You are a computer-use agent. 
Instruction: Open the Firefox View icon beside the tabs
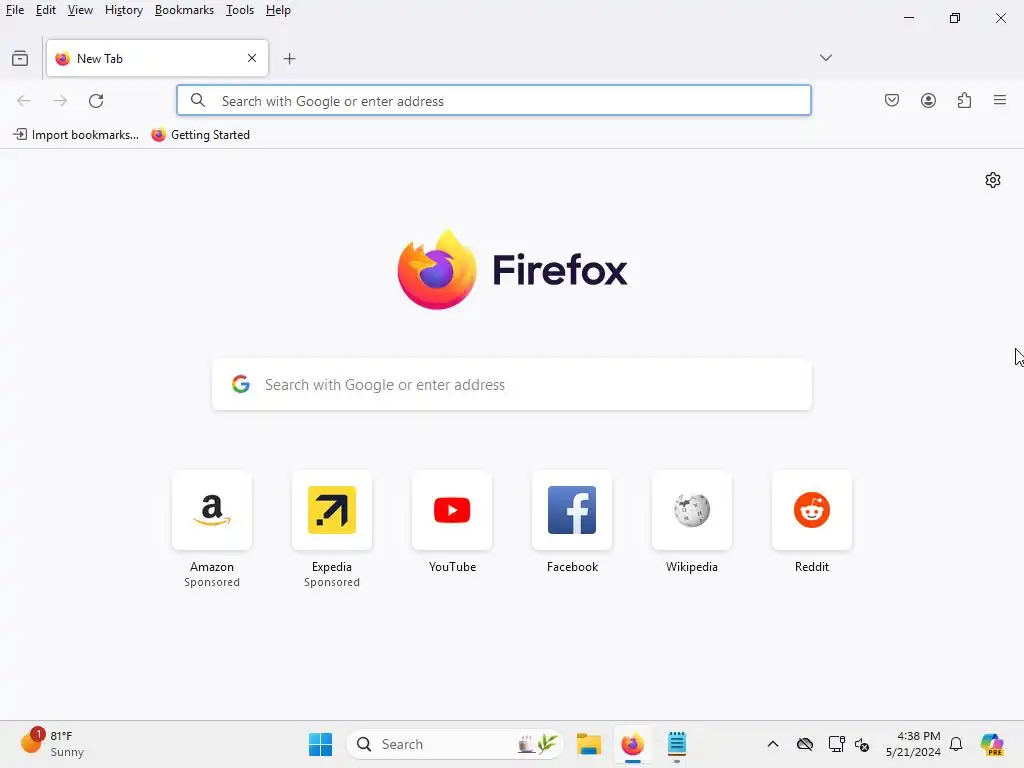coord(20,59)
